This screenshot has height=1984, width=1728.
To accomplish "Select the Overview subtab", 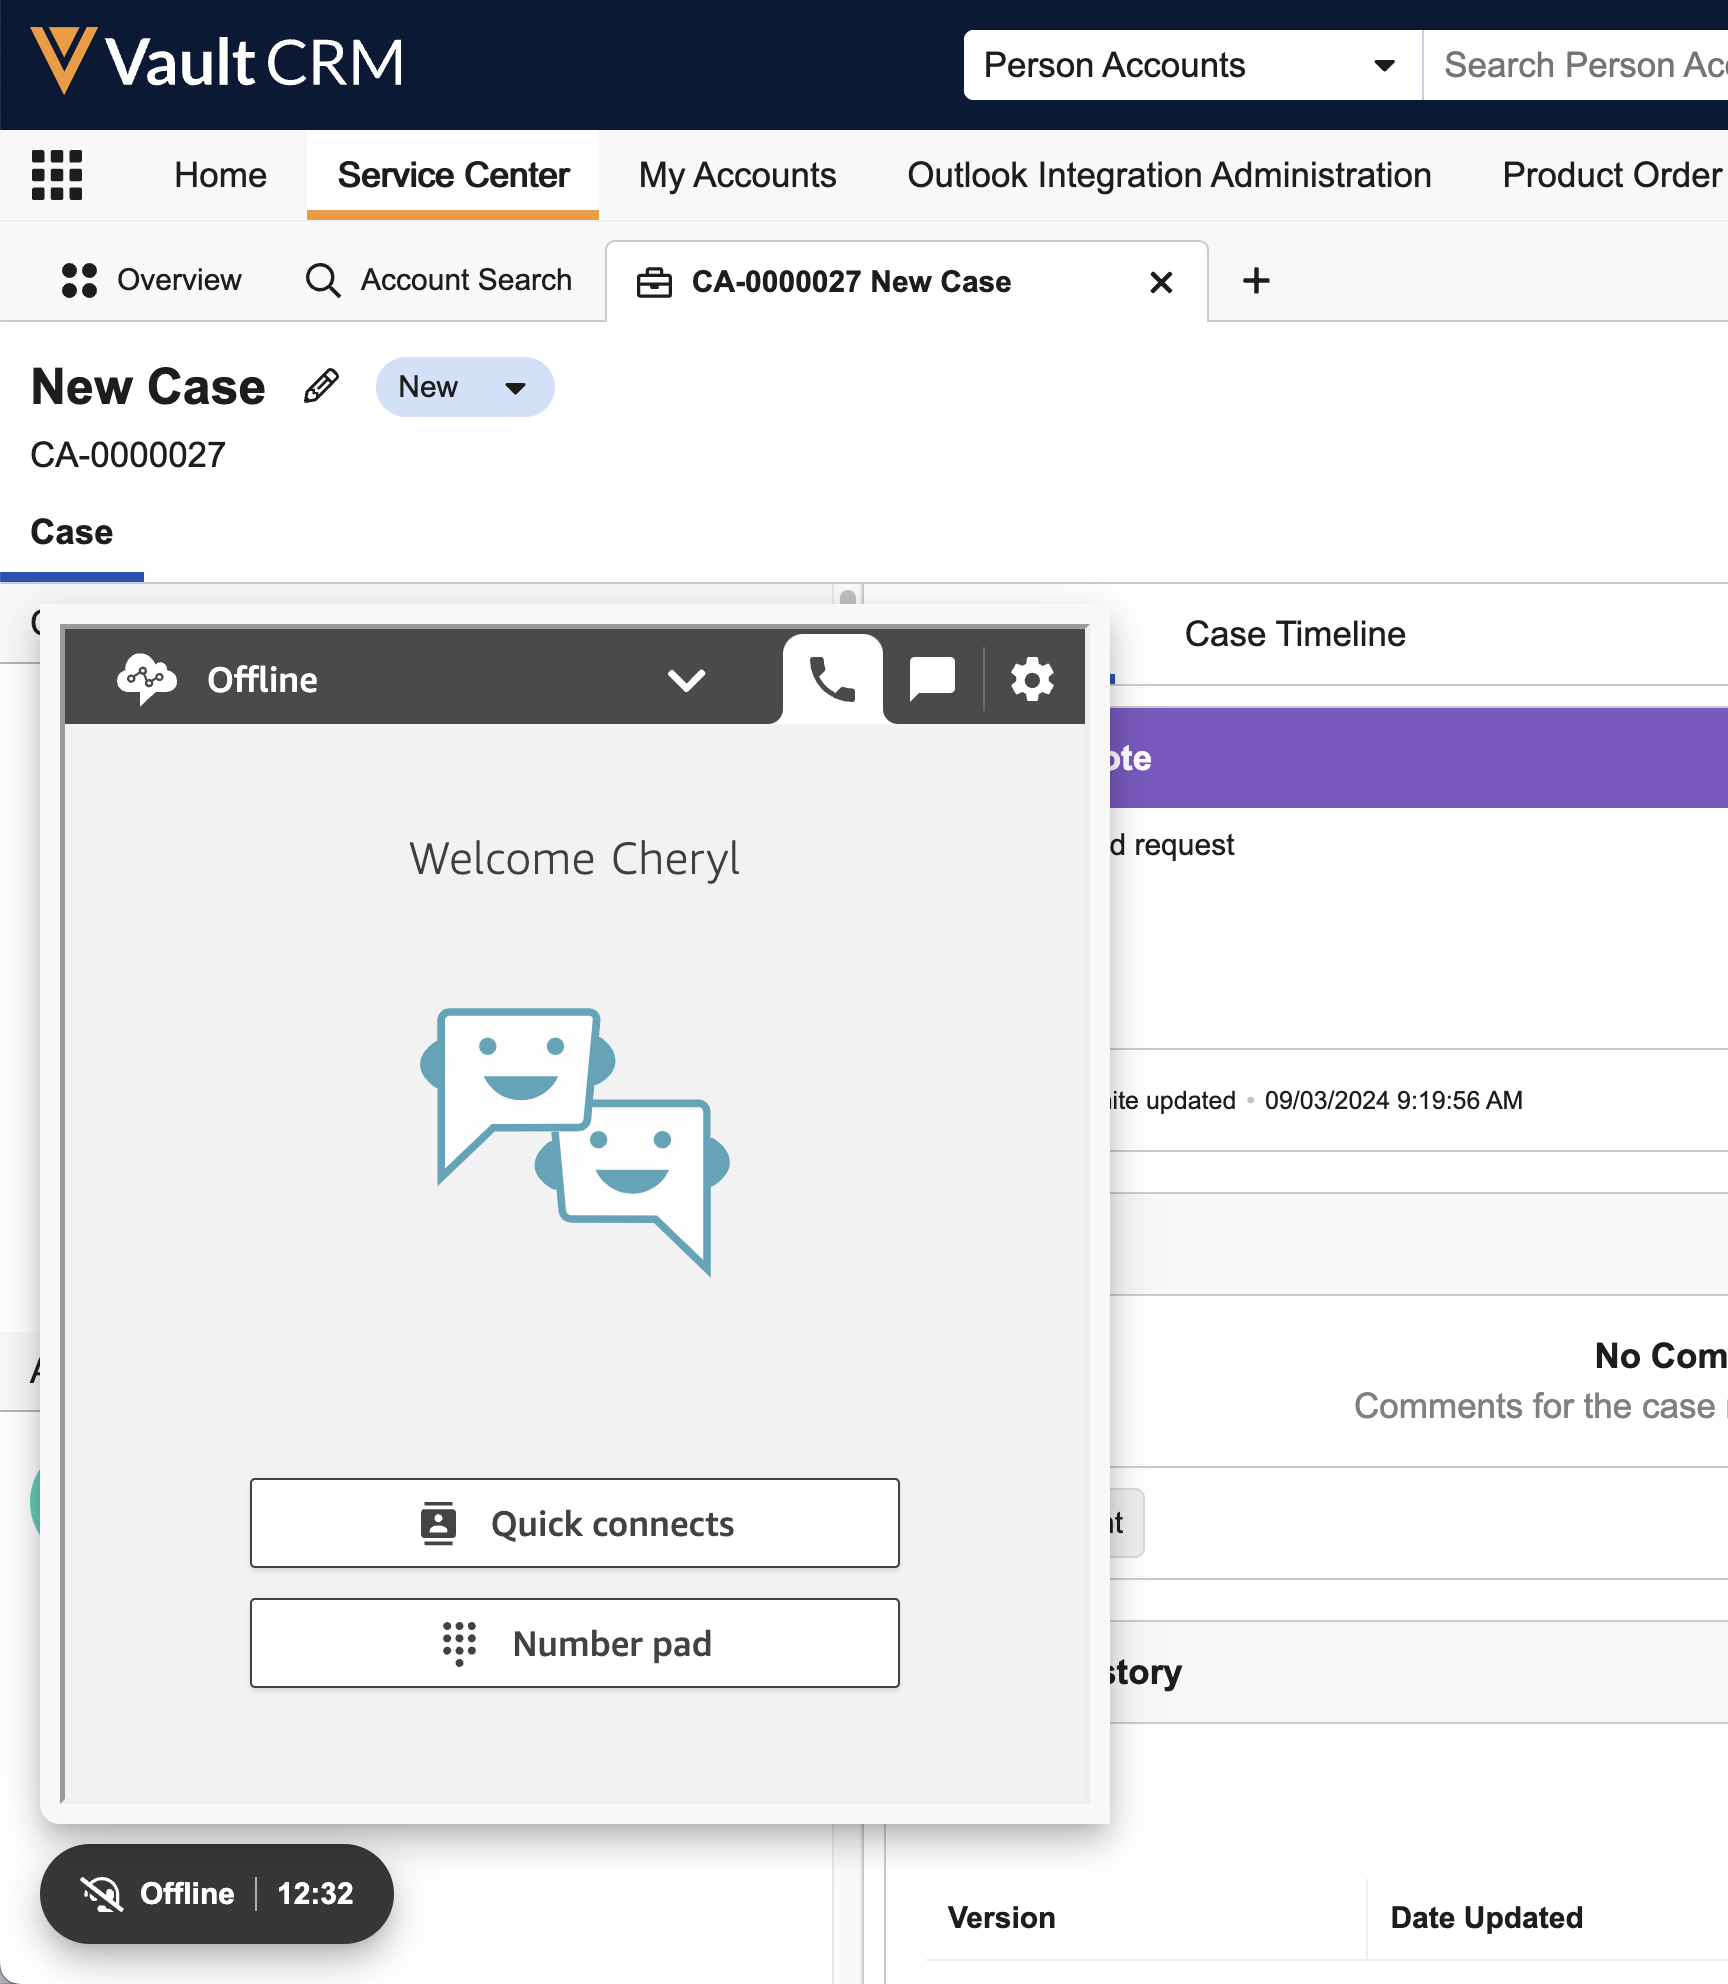I will 151,280.
